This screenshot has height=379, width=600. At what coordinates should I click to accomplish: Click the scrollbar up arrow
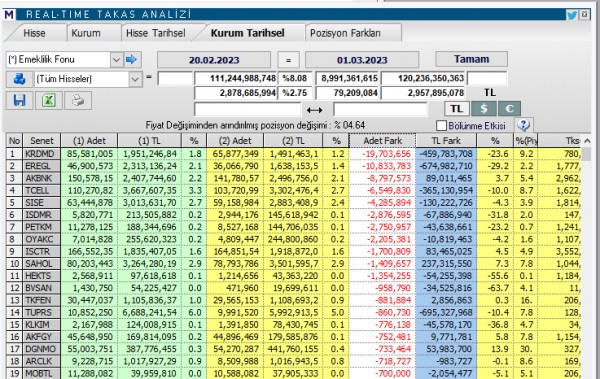click(587, 141)
